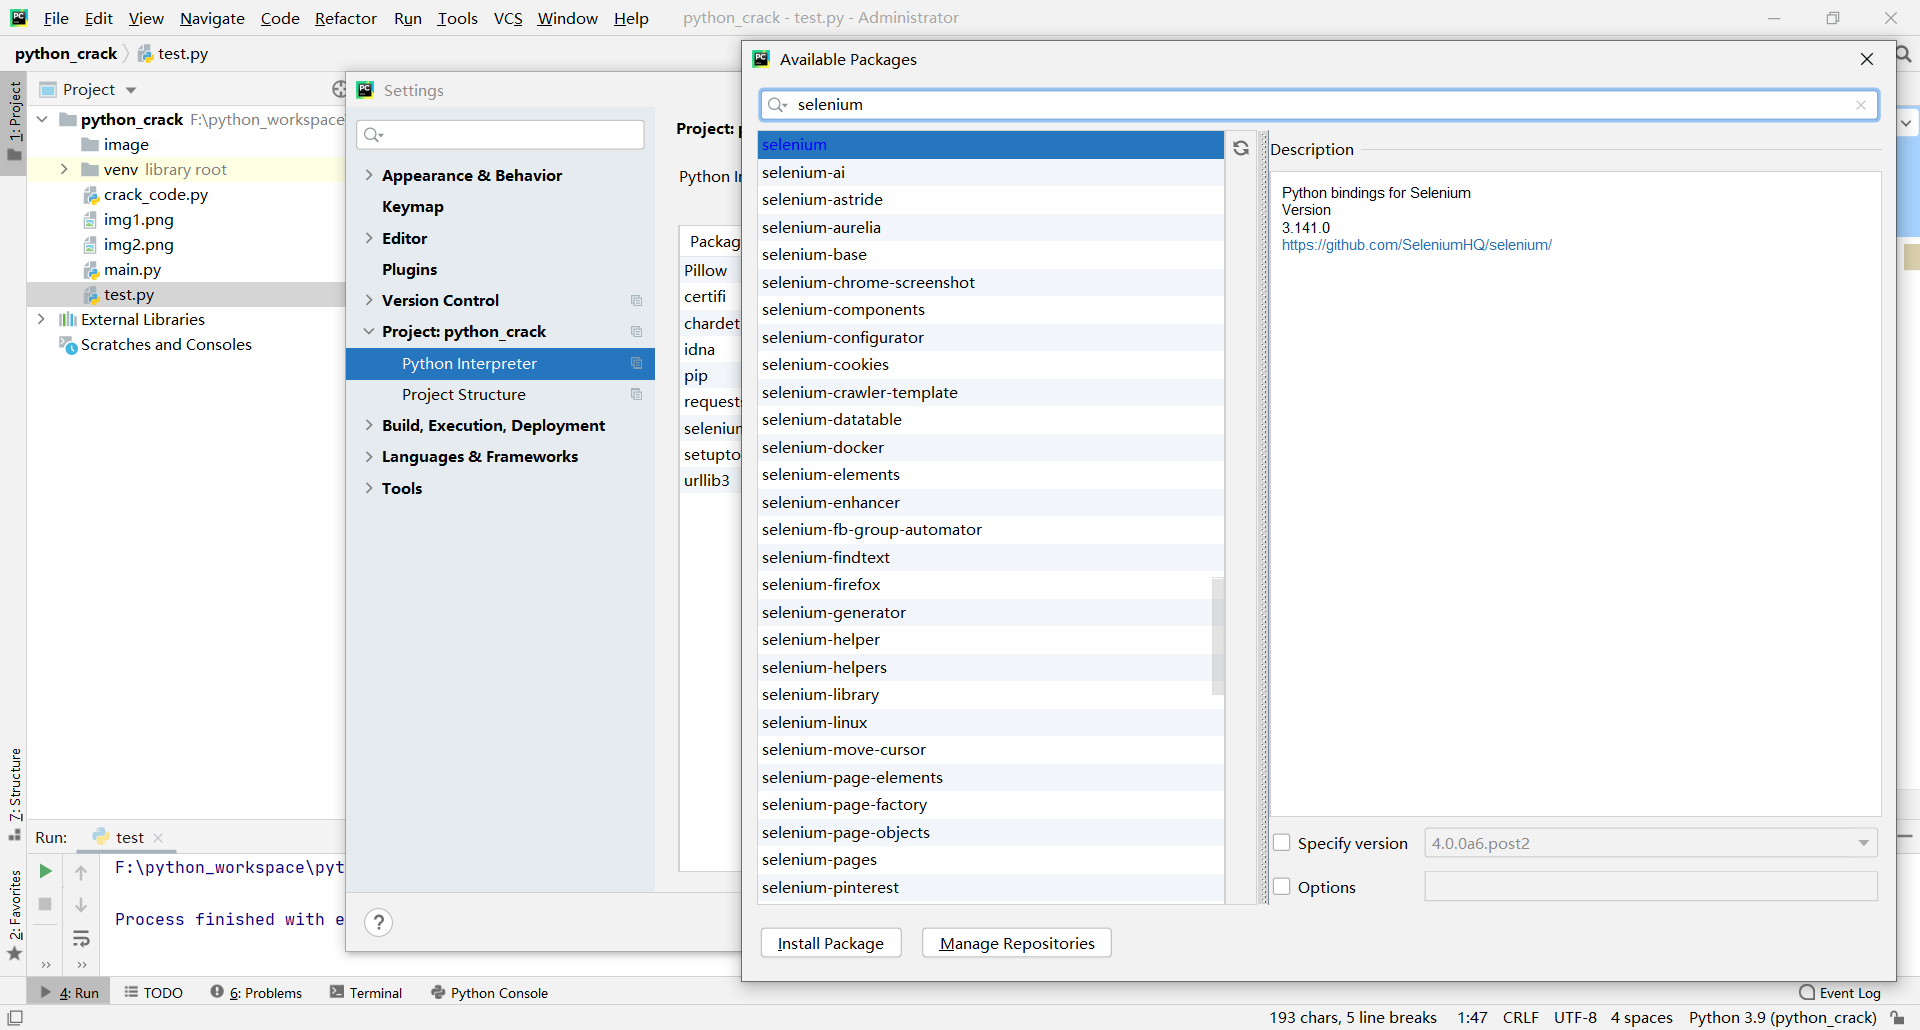Open the Favorites side panel
Image resolution: width=1920 pixels, height=1030 pixels.
pyautogui.click(x=15, y=913)
